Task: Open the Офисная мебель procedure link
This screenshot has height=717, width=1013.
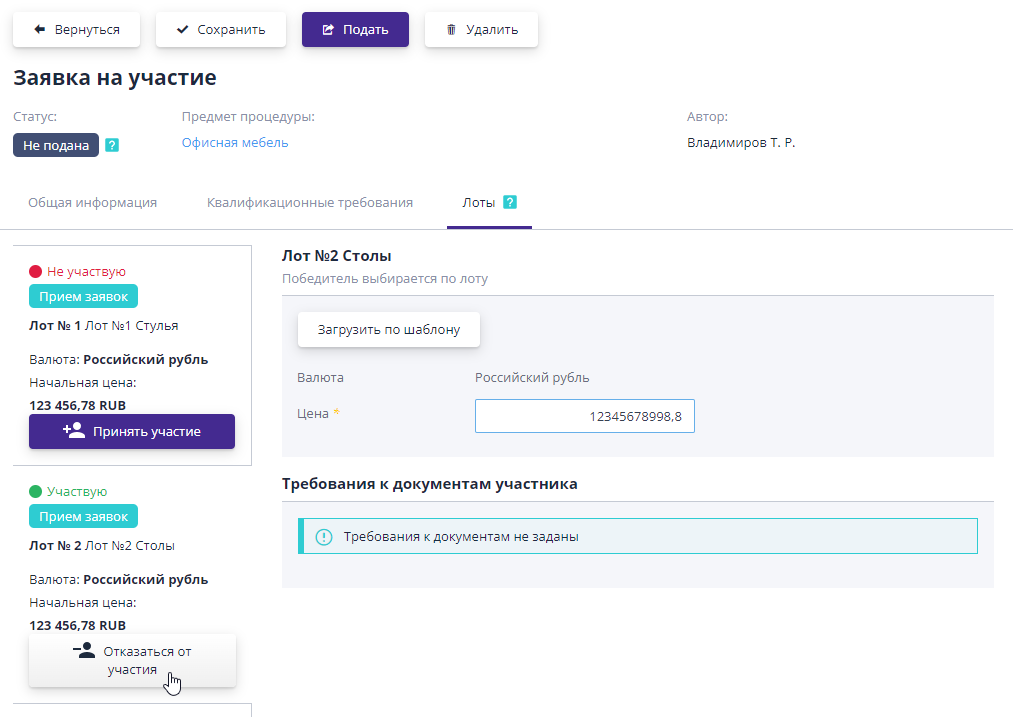Action: click(234, 142)
